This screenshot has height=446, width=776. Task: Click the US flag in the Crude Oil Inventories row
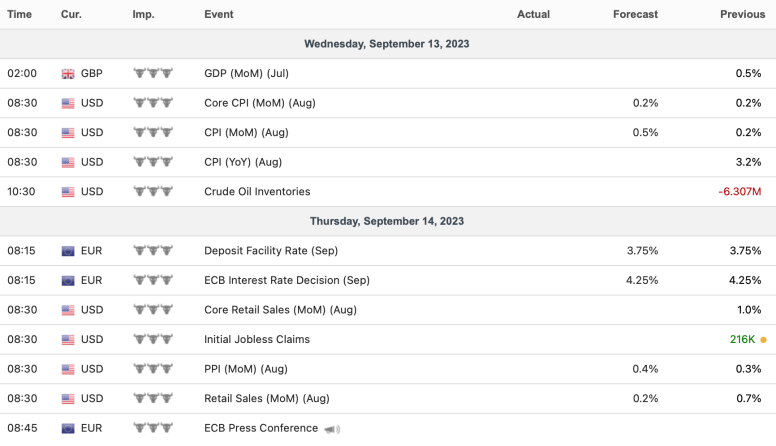pyautogui.click(x=68, y=192)
